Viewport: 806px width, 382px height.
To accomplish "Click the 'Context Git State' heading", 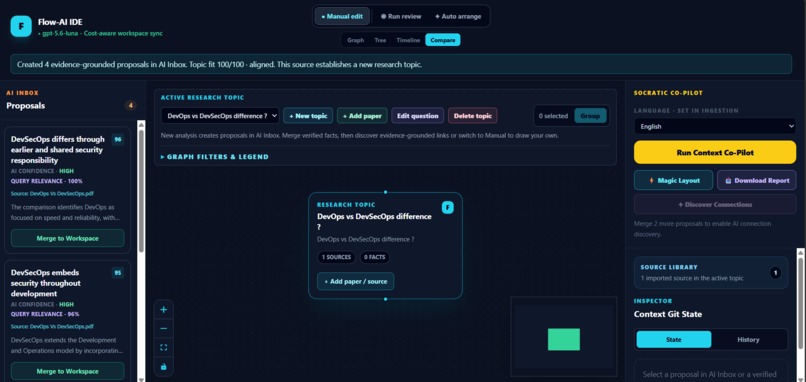I will point(668,314).
